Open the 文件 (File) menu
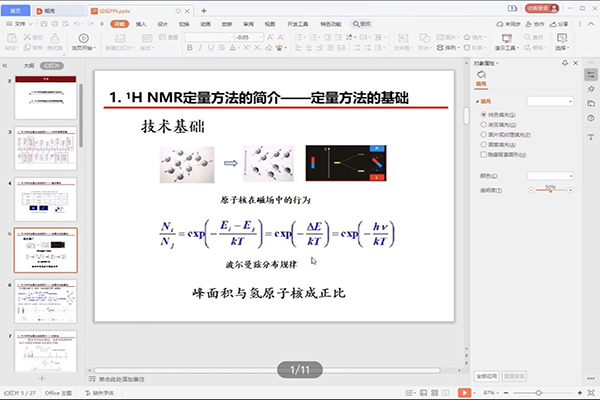Viewport: 600px width, 400px height. (19, 21)
